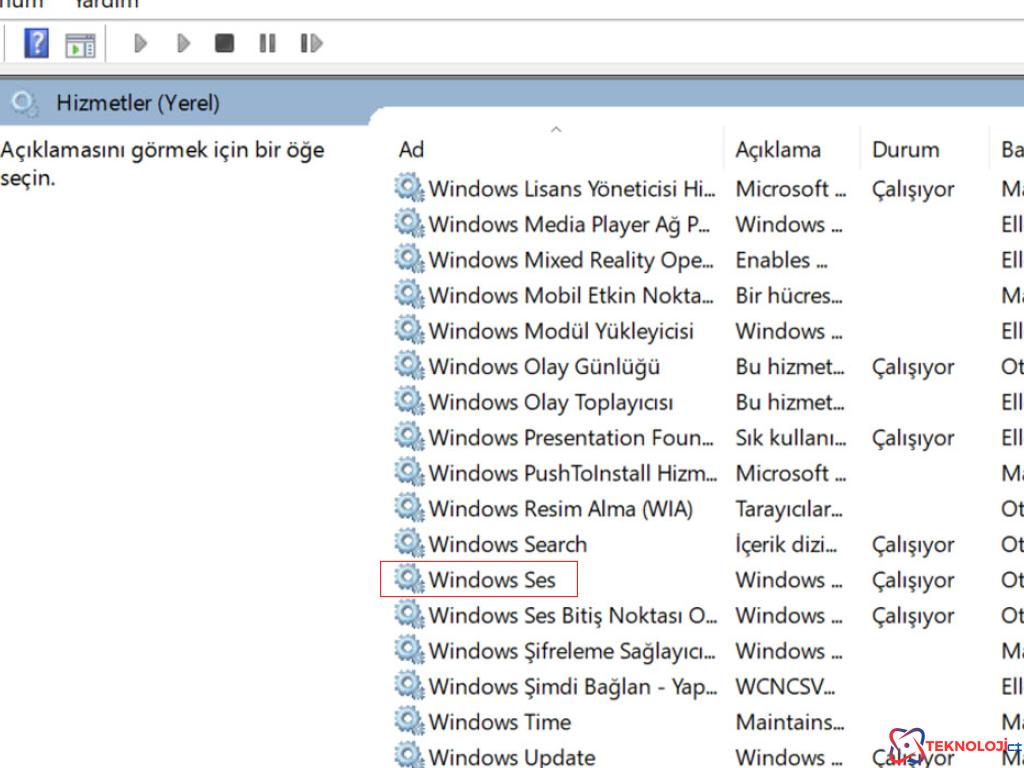Click the Açıklama column header
Viewport: 1024px width, 768px height.
(778, 150)
